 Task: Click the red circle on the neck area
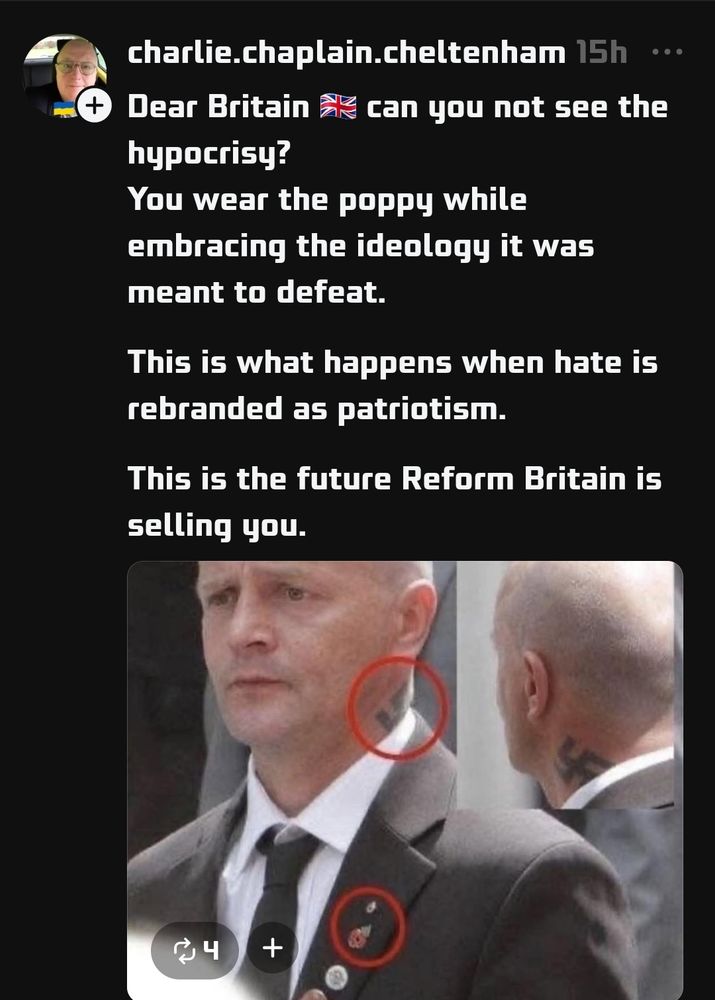397,707
